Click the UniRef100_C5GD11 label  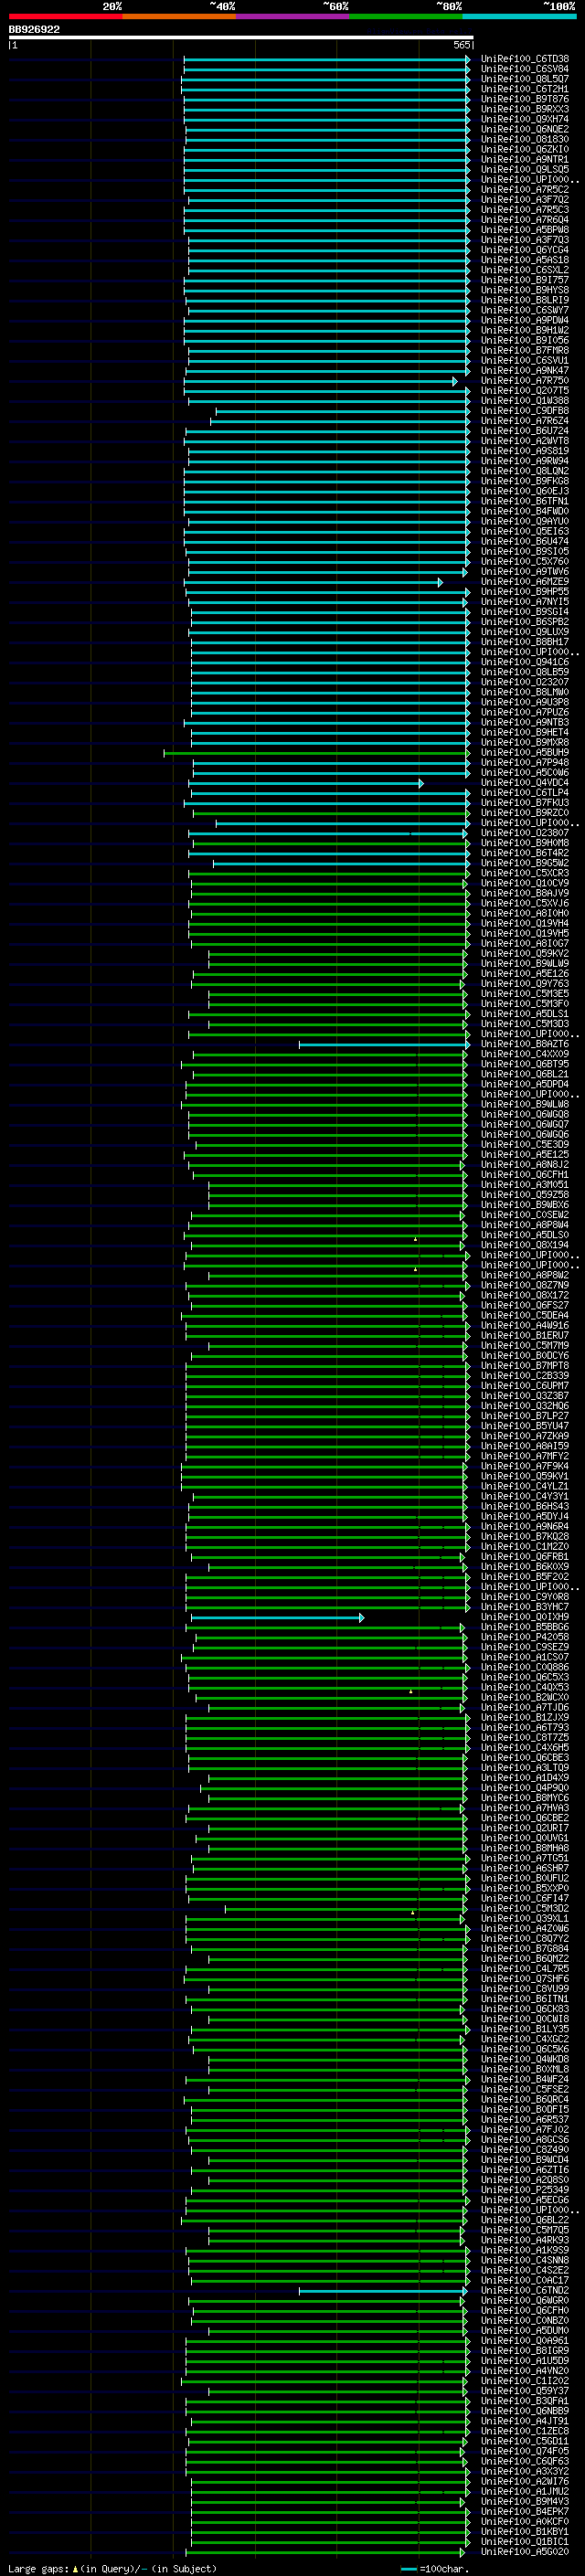coord(525,2440)
